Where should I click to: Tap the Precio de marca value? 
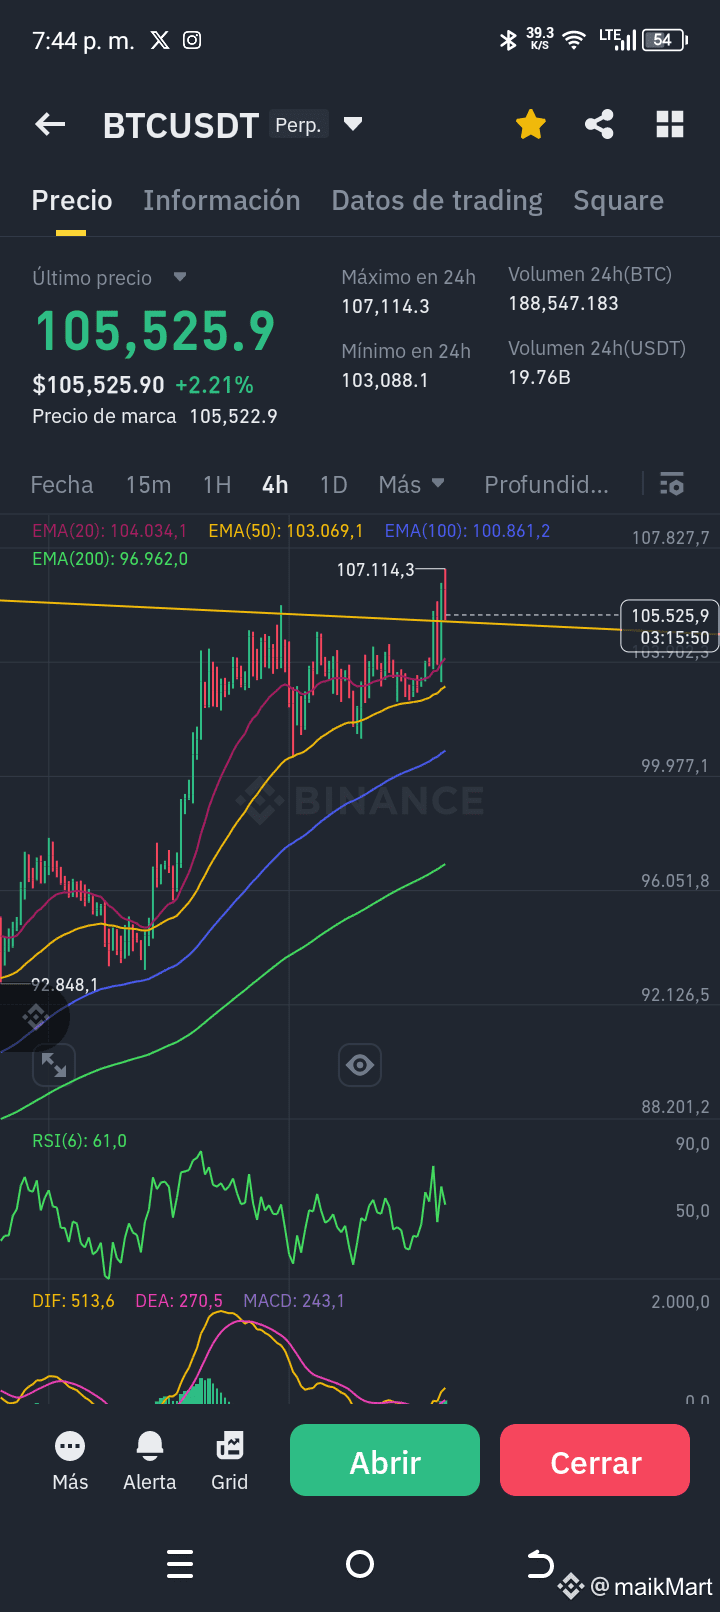tap(233, 416)
